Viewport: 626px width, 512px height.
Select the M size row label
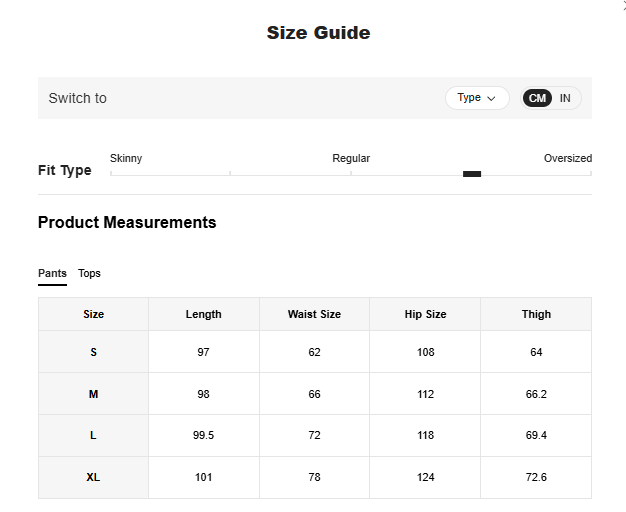click(93, 394)
